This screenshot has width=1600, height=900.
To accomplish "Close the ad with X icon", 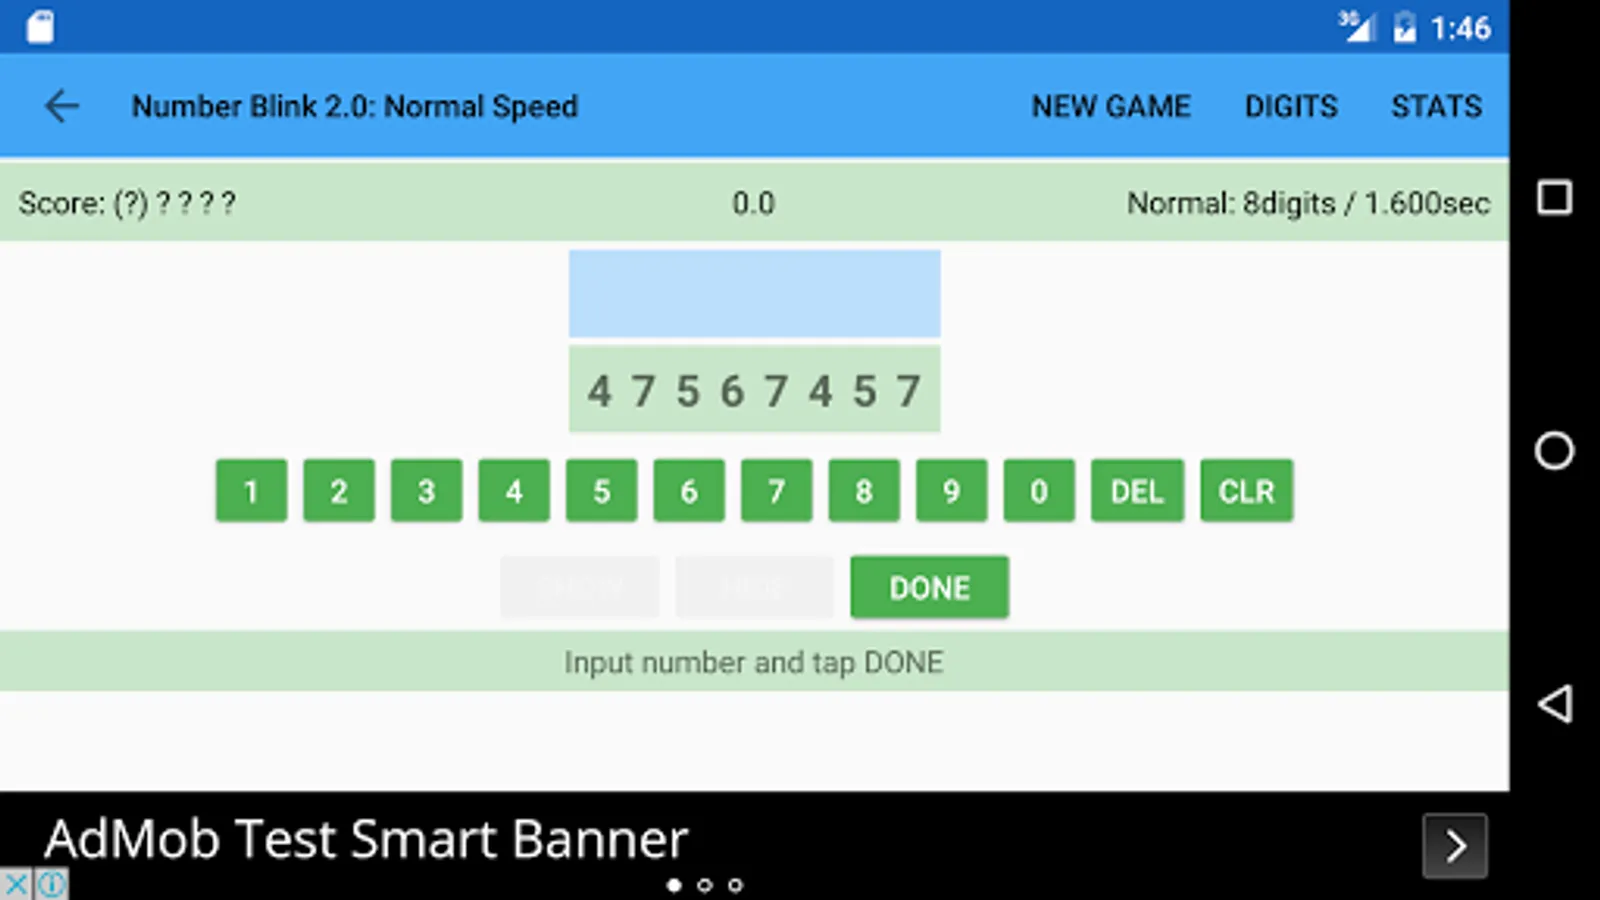I will pyautogui.click(x=16, y=884).
